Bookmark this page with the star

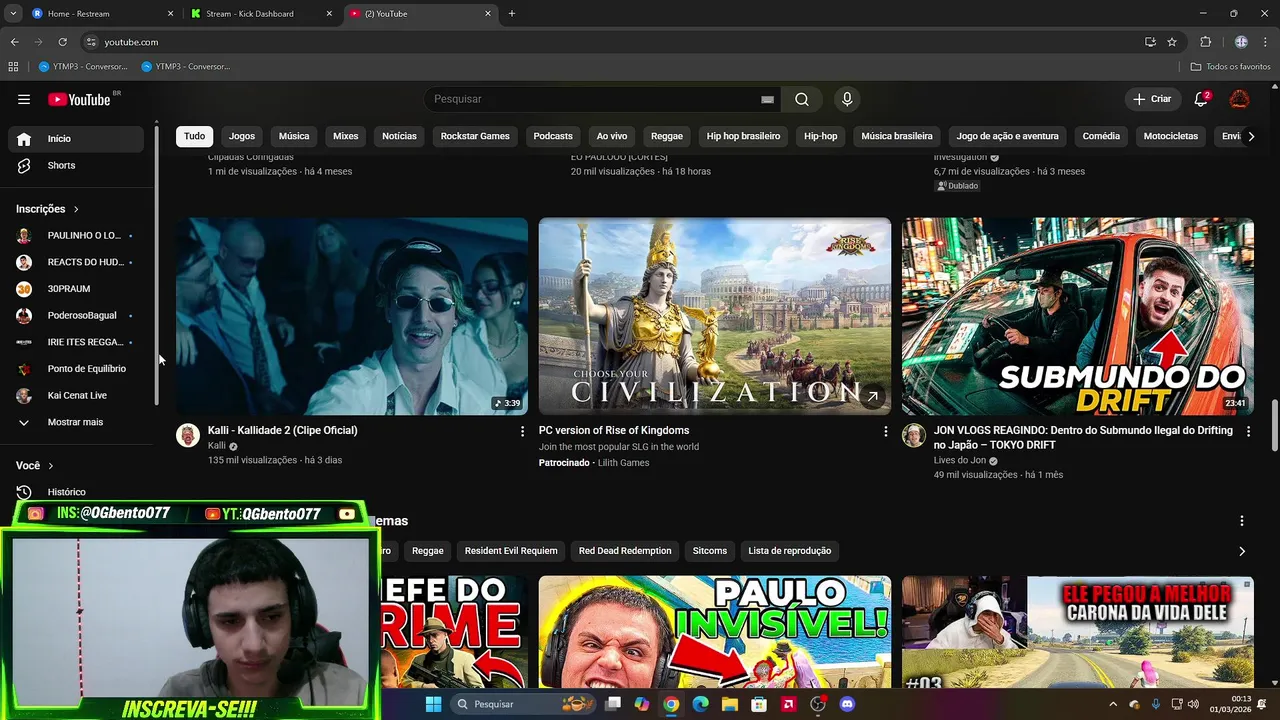[x=1172, y=42]
